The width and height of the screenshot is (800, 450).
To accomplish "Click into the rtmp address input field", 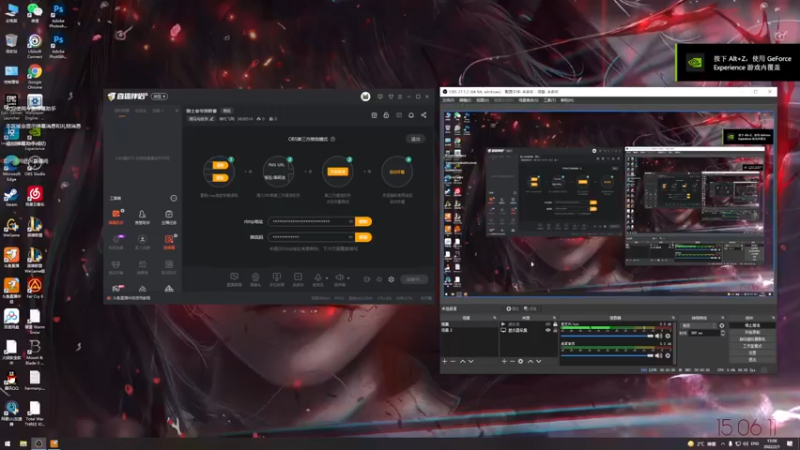I will tap(311, 221).
